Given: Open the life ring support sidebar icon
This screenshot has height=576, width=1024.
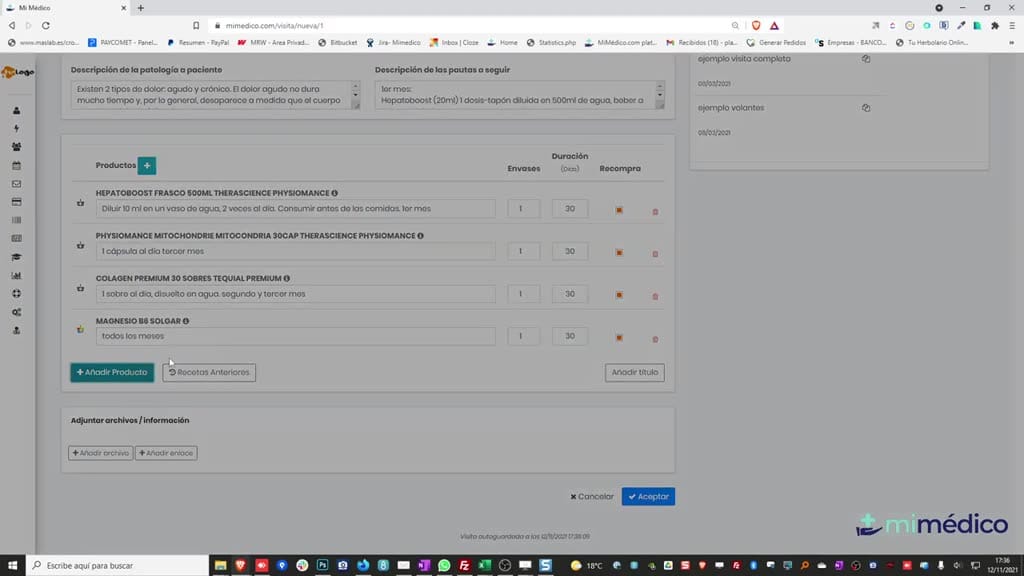Looking at the screenshot, I should (x=16, y=294).
